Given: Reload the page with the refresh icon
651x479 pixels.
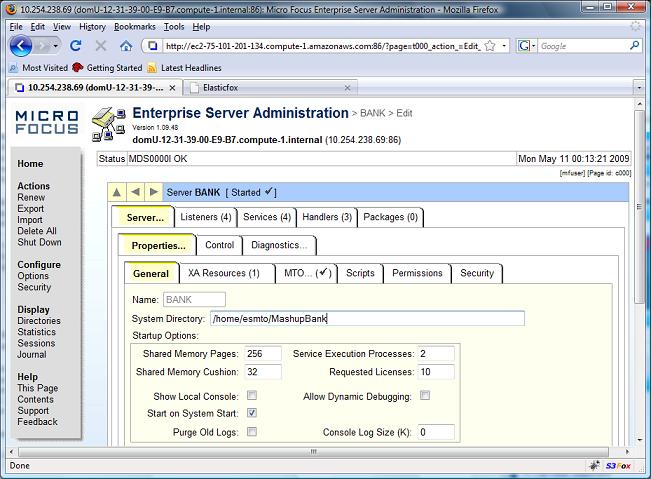Looking at the screenshot, I should coord(76,46).
